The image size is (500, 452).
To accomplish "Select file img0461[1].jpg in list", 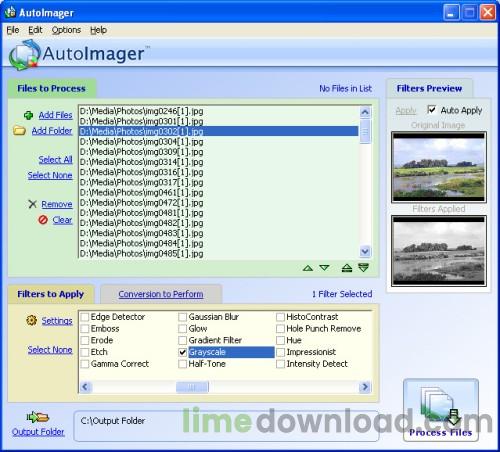I will pyautogui.click(x=219, y=192).
